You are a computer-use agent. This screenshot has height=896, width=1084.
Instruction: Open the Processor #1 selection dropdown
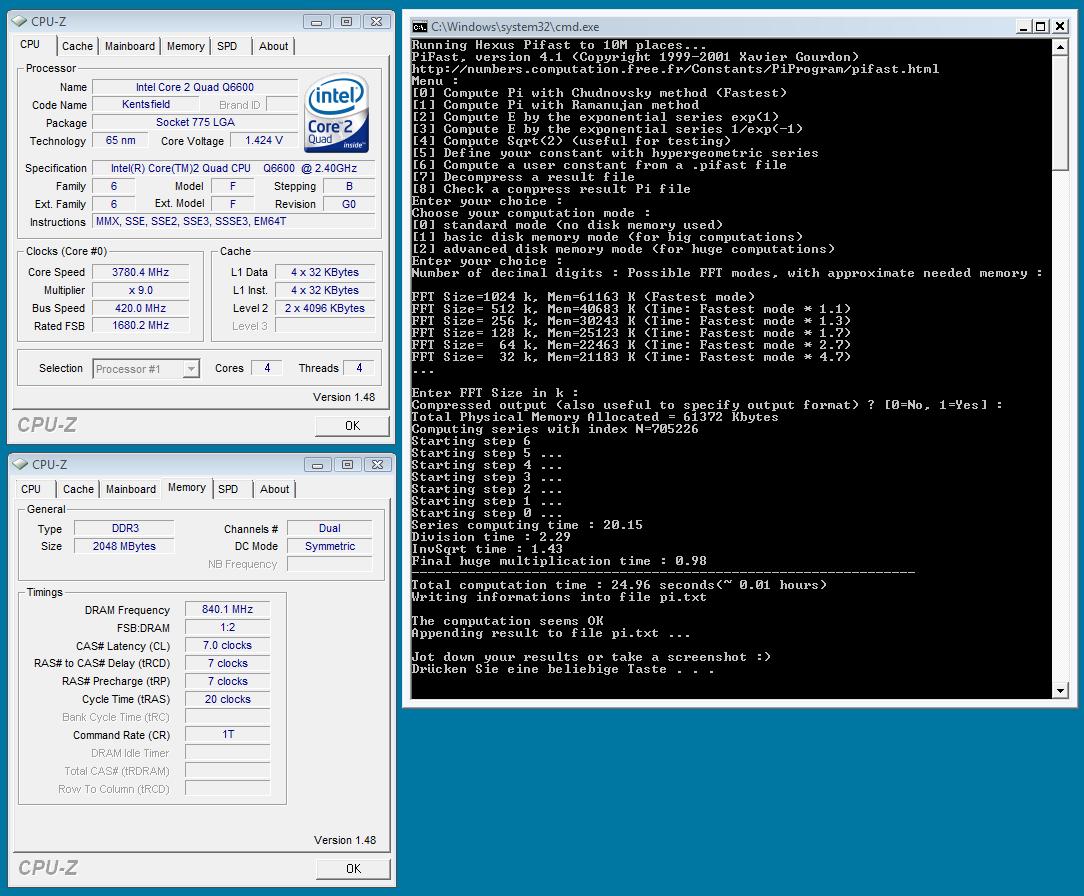[x=191, y=369]
